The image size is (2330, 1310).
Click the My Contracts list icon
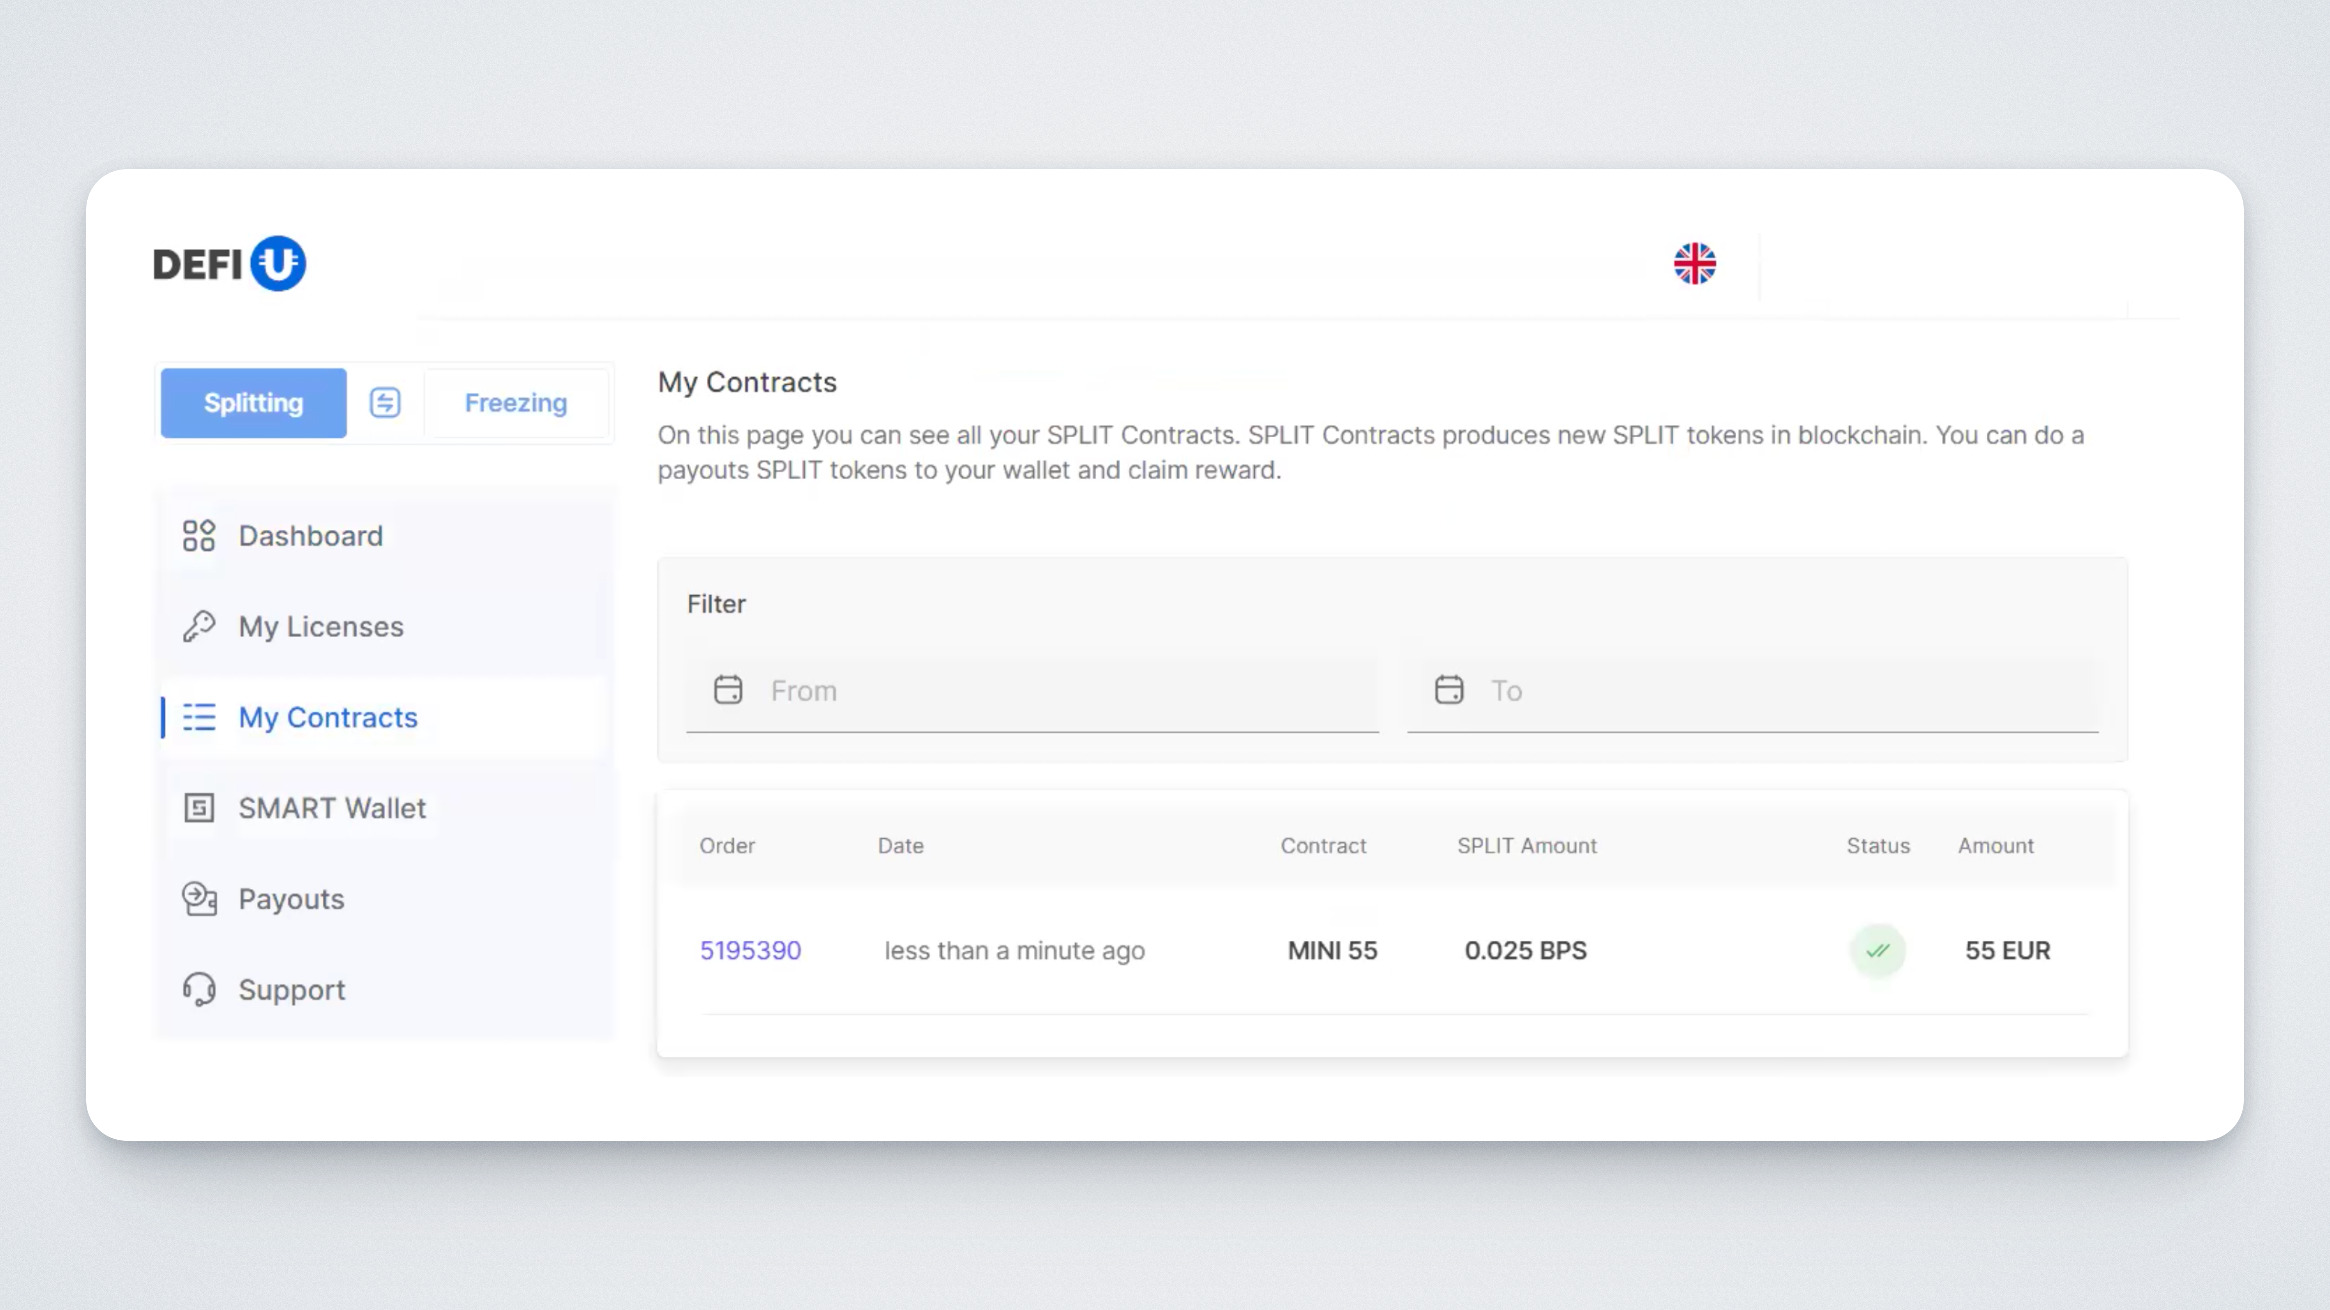(x=199, y=718)
